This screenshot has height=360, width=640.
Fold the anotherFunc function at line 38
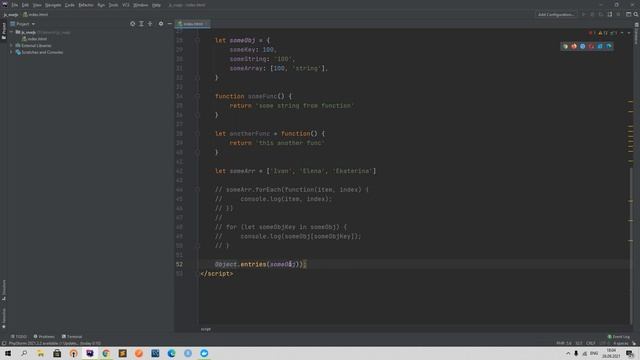(197, 133)
